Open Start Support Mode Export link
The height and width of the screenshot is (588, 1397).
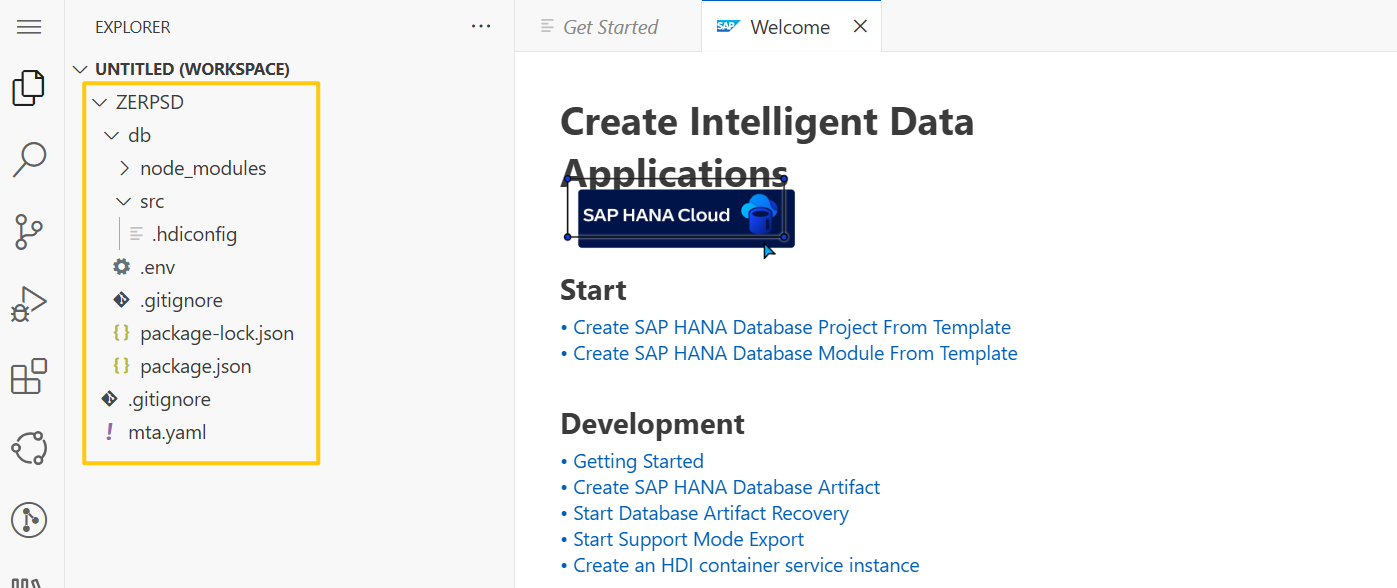pos(688,539)
